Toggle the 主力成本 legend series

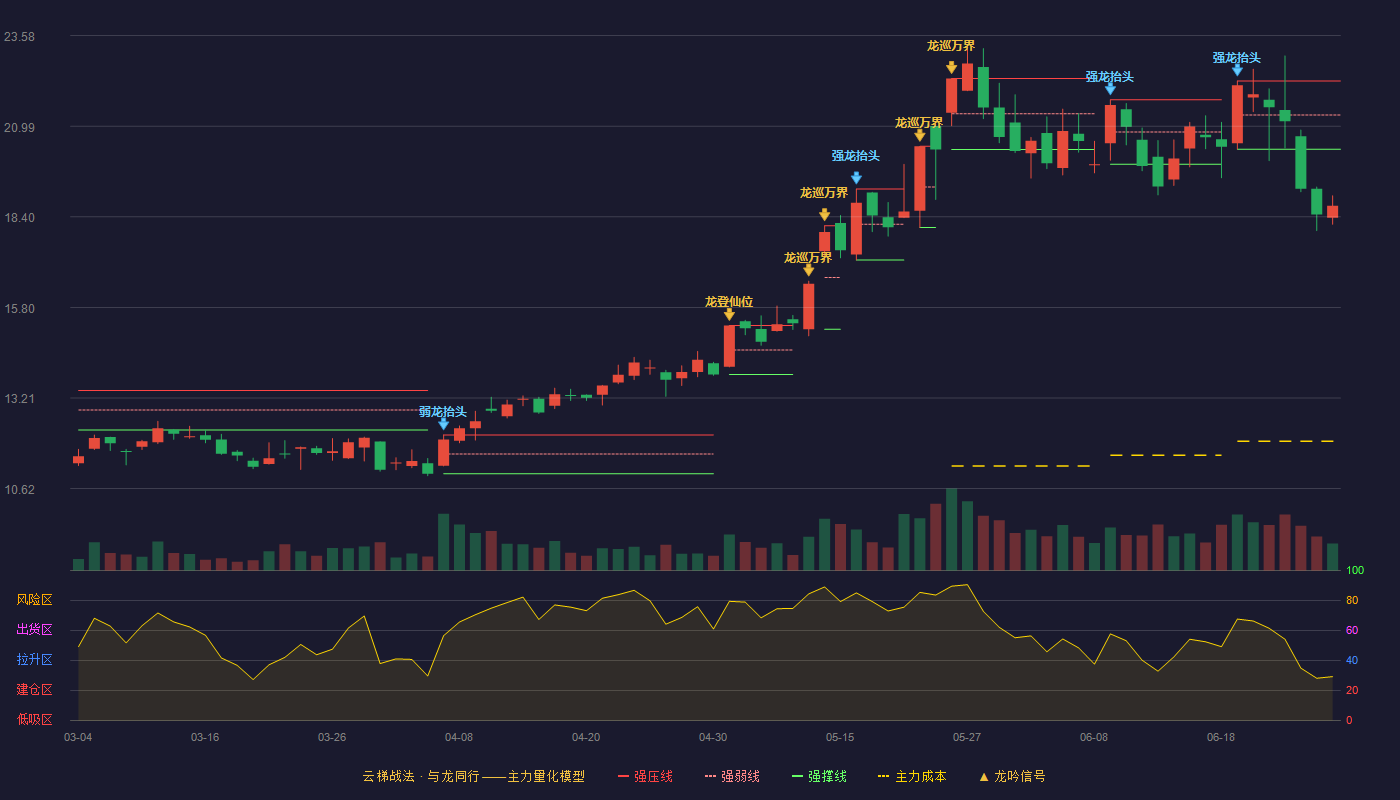(912, 776)
